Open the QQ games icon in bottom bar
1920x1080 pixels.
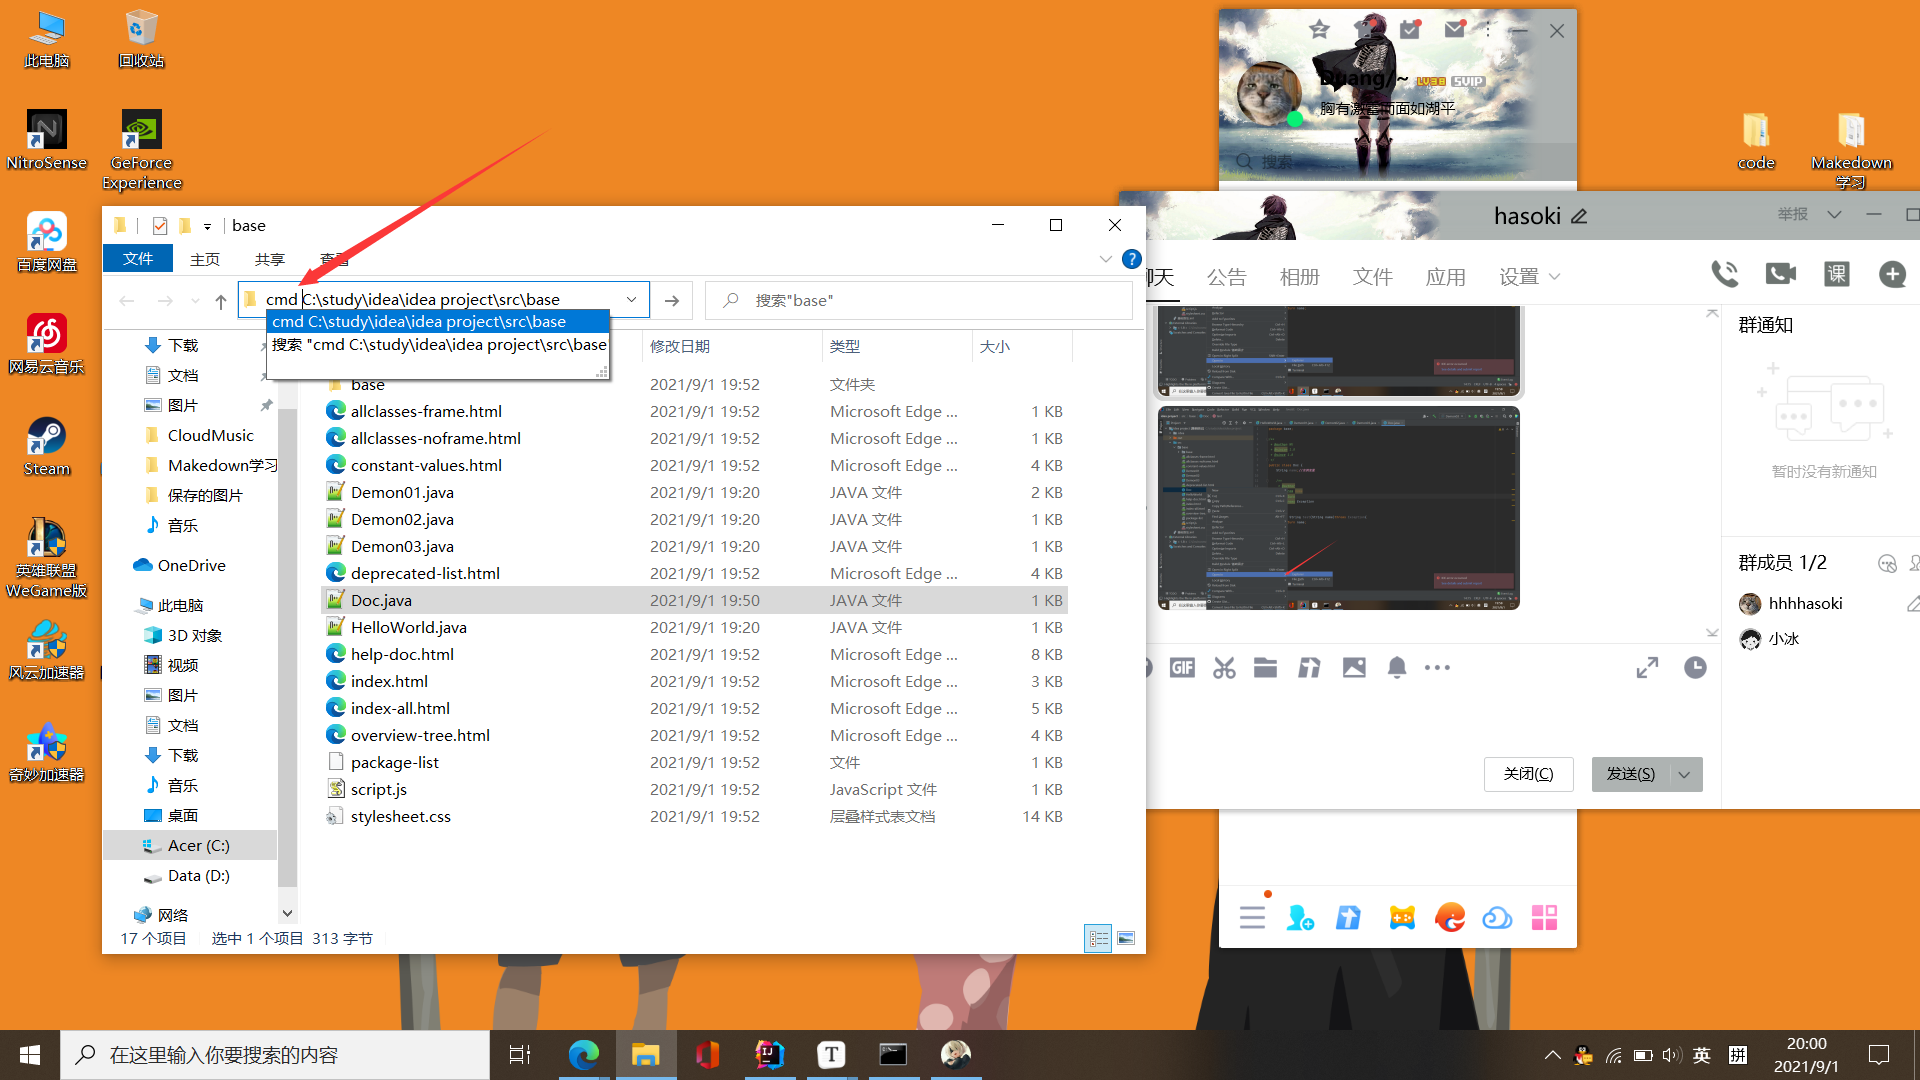[x=1402, y=917]
